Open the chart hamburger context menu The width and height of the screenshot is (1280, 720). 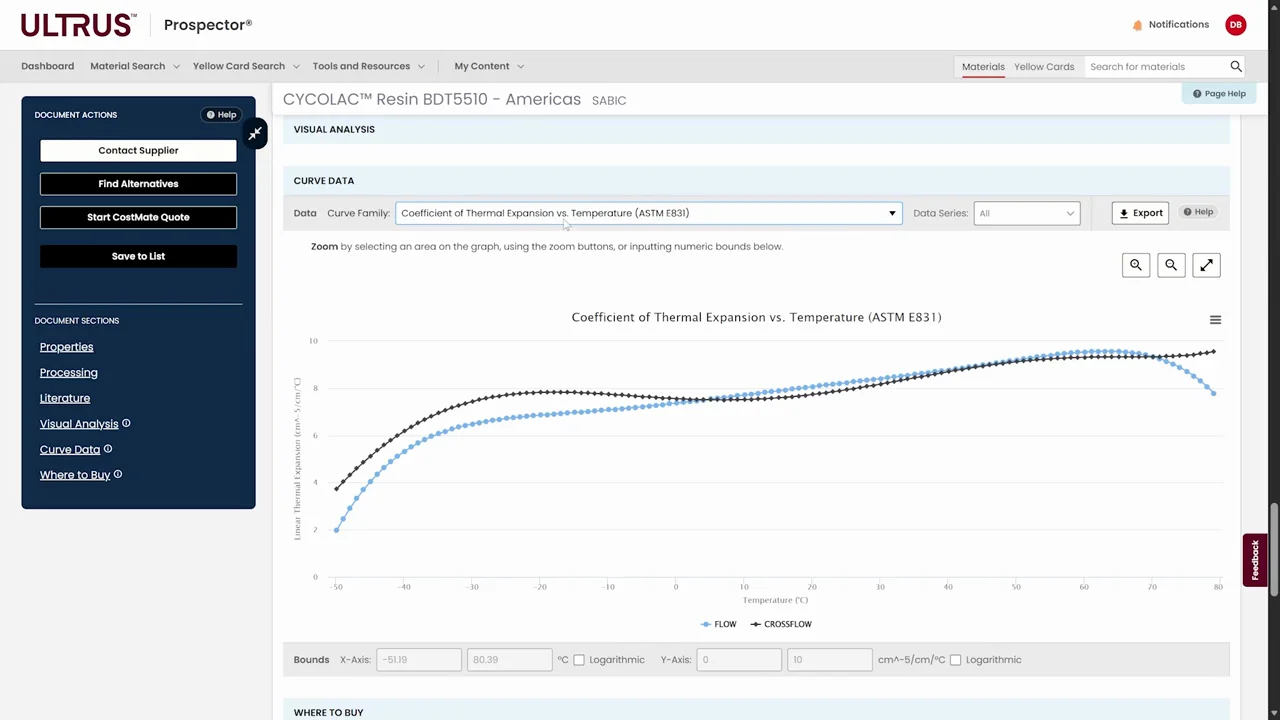pos(1215,320)
